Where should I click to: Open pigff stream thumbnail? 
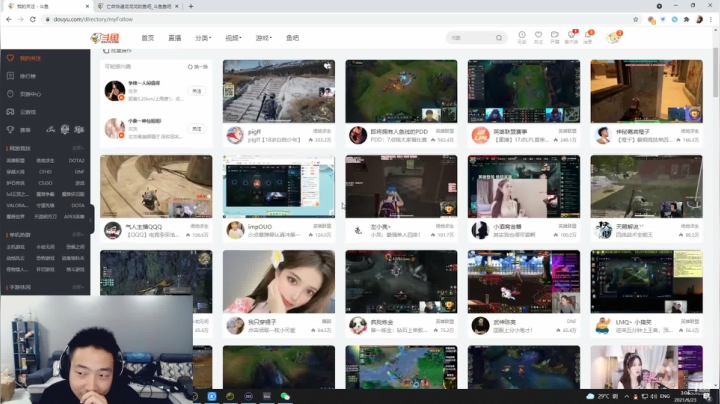pos(279,91)
